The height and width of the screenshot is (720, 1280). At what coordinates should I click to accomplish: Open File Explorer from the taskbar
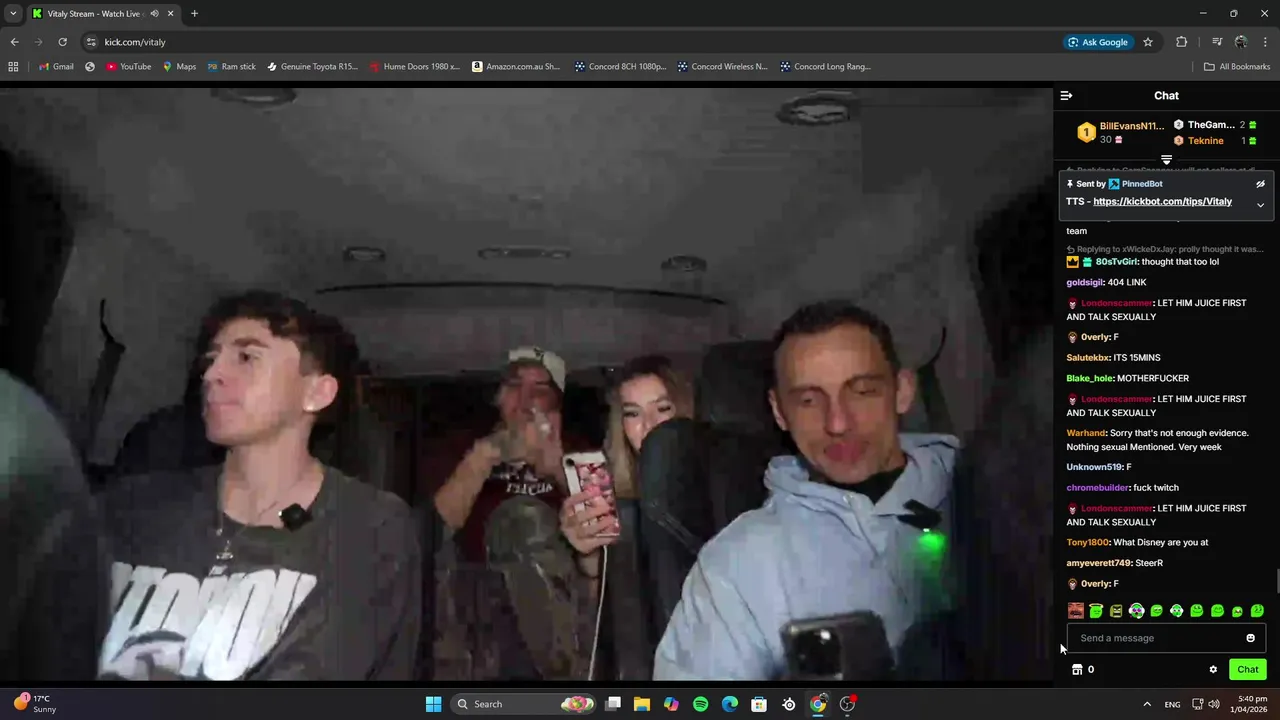pos(642,704)
